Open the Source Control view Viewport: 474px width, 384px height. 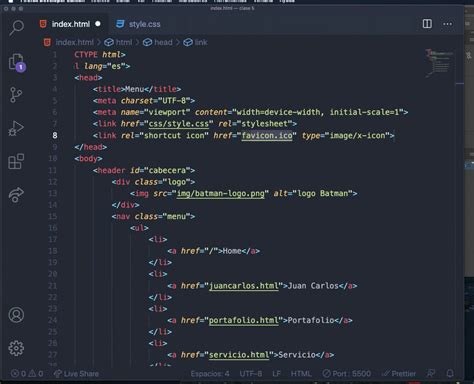(x=16, y=95)
